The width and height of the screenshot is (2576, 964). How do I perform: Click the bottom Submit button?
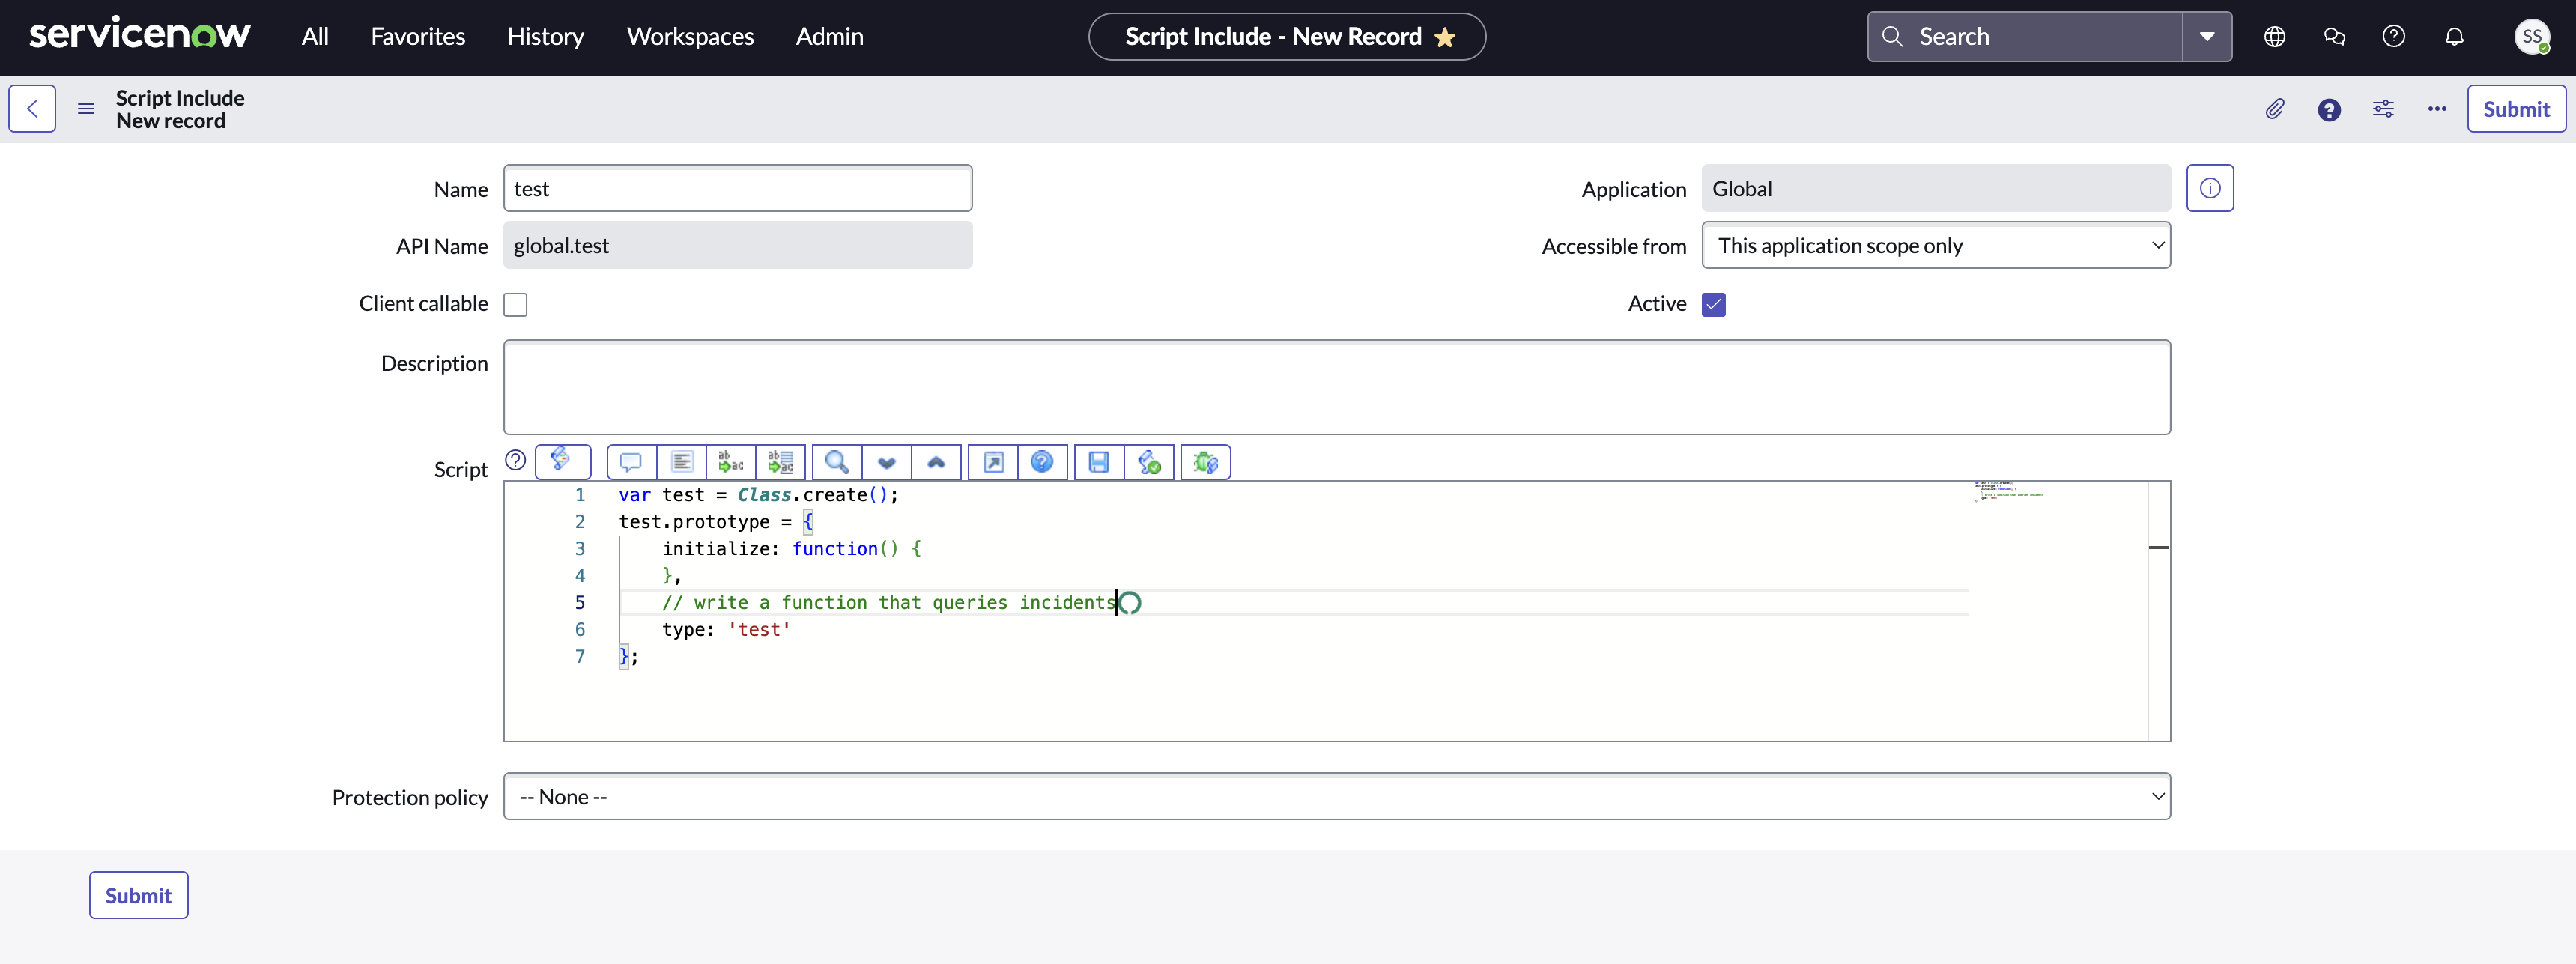pos(138,895)
